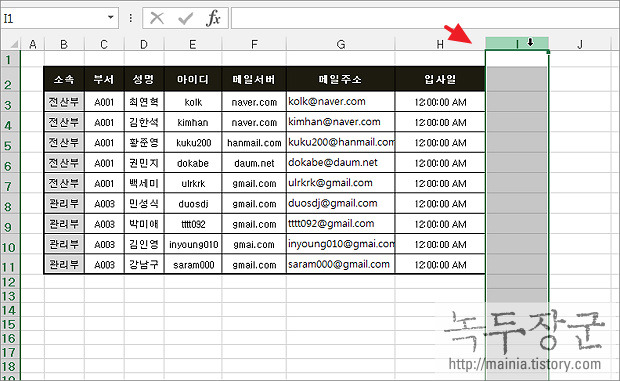The image size is (620, 381).
Task: Select column B header
Action: (x=64, y=44)
